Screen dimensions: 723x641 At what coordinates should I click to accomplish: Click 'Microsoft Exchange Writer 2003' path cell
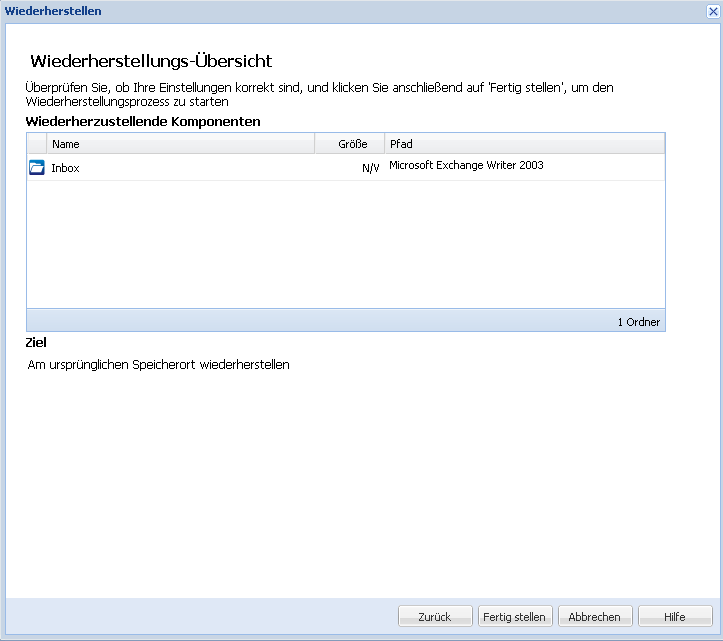(466, 165)
